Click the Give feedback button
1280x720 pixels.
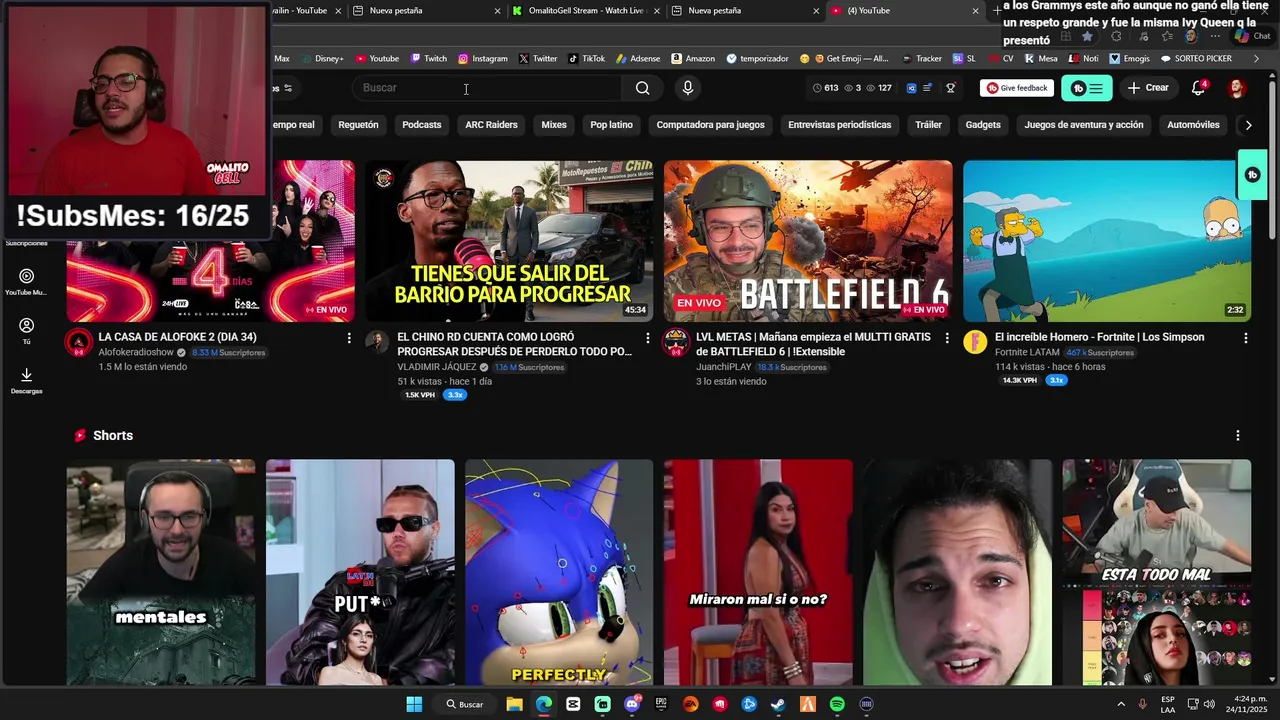[1017, 88]
